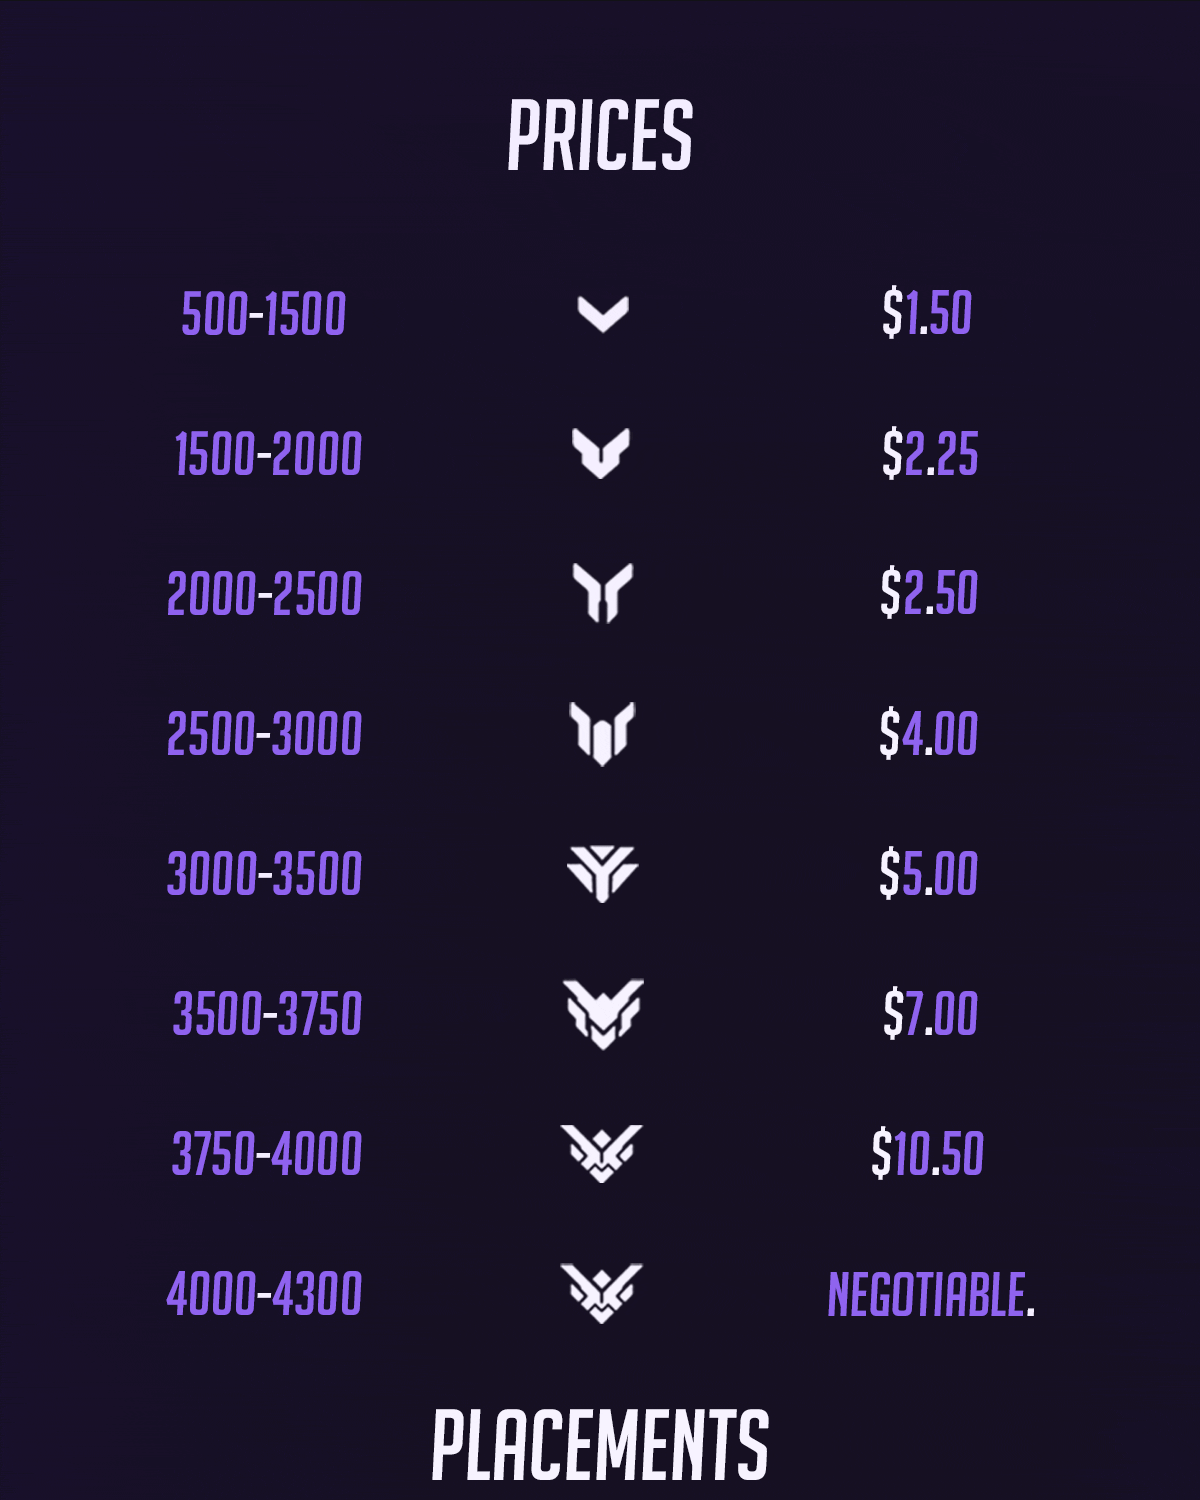Viewport: 1200px width, 1500px height.
Task: Click the Silver rank icon beside 1500-2000
Action: (x=601, y=453)
